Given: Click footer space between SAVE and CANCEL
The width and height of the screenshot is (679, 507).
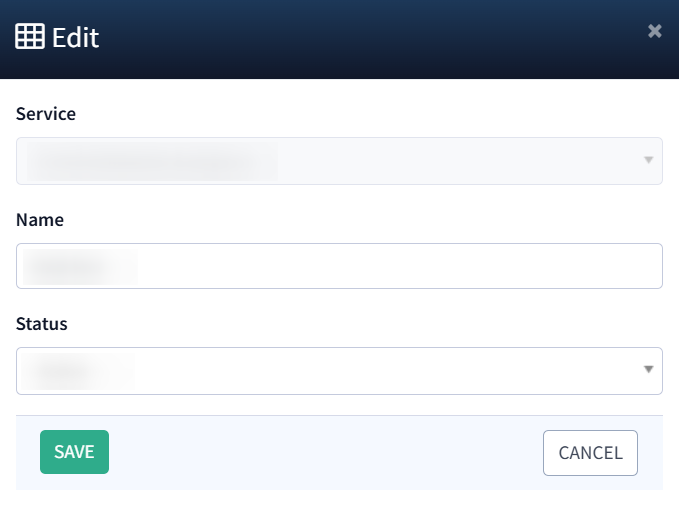Looking at the screenshot, I should (x=325, y=452).
